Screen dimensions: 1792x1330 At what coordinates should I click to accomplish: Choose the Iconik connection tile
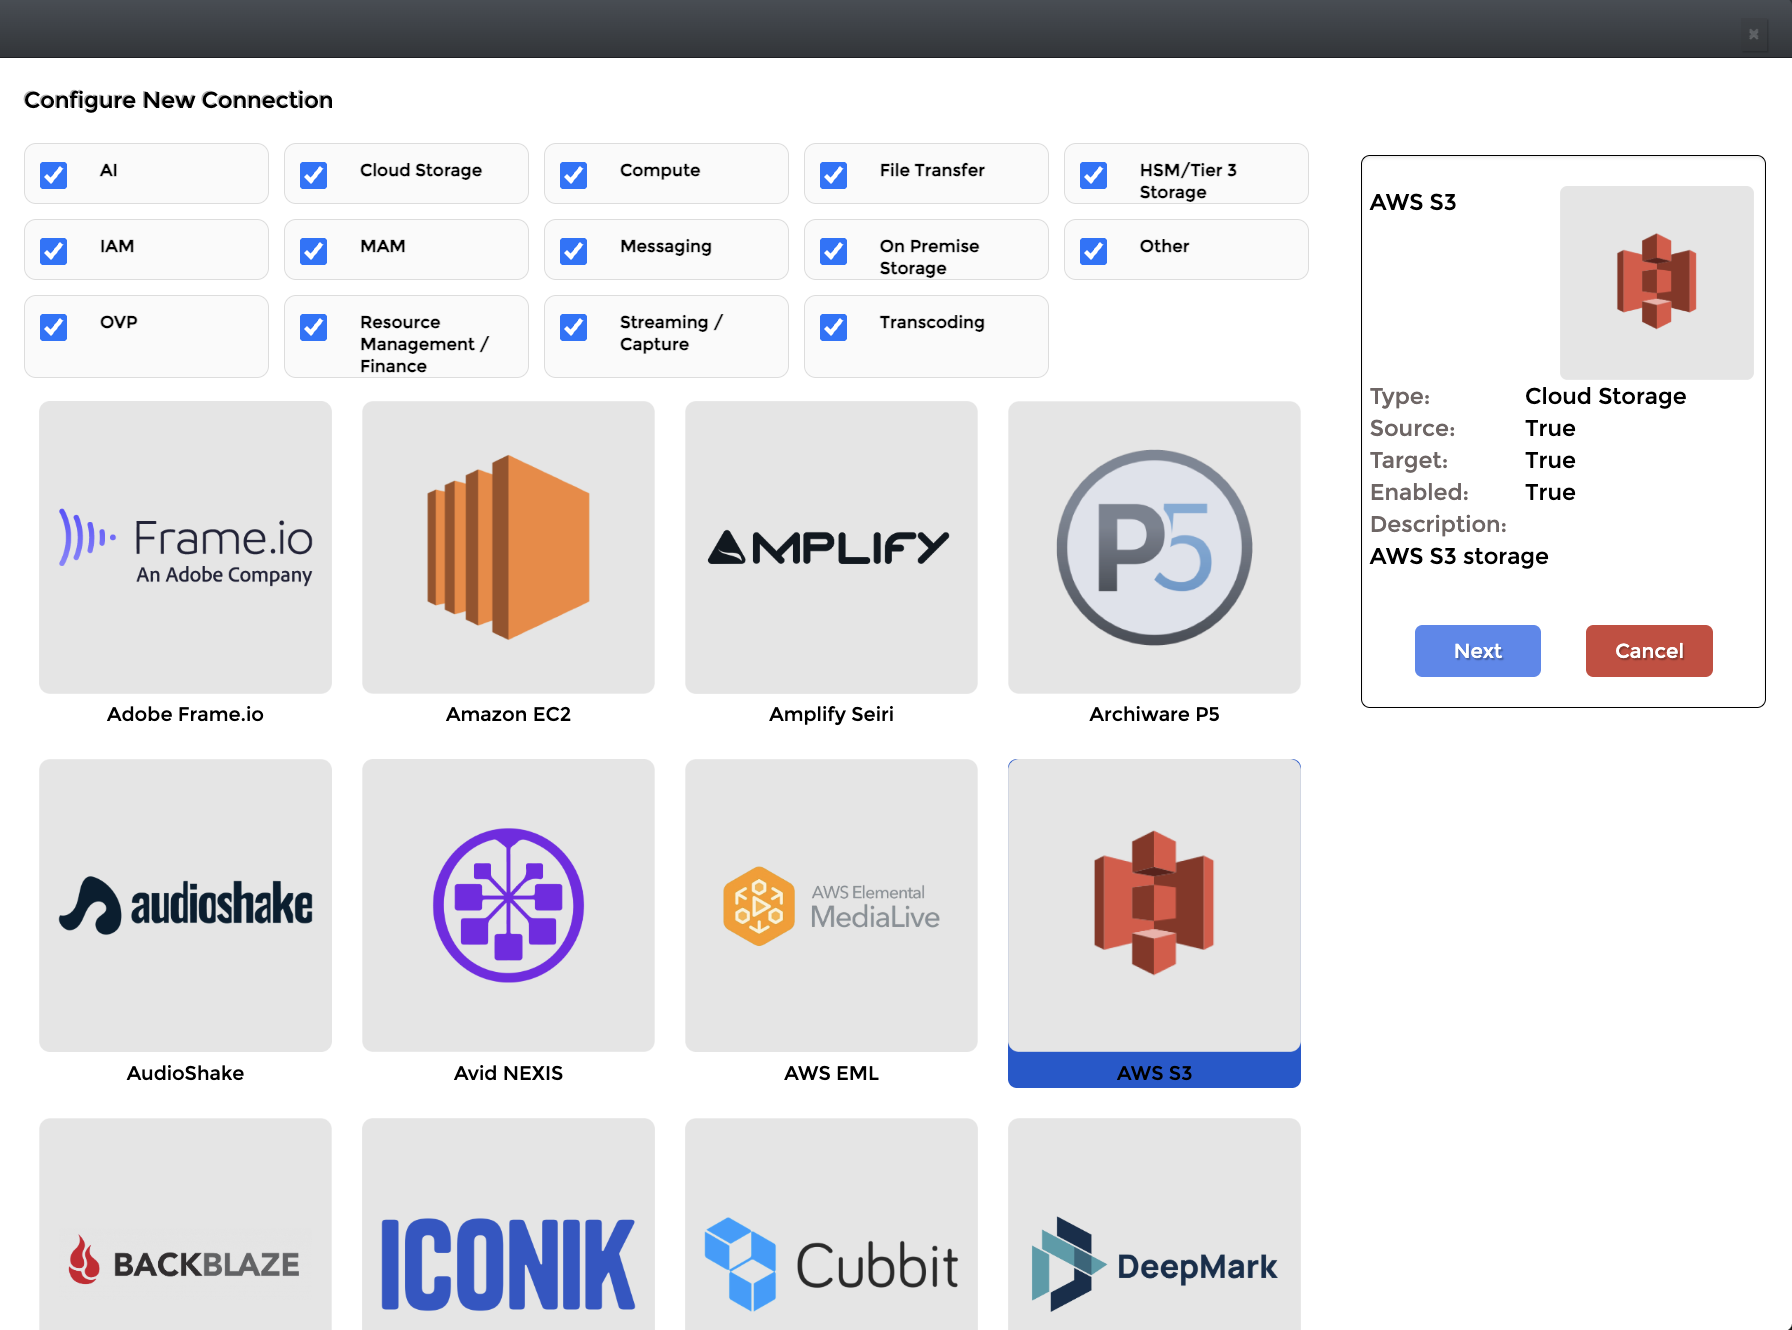[508, 1240]
